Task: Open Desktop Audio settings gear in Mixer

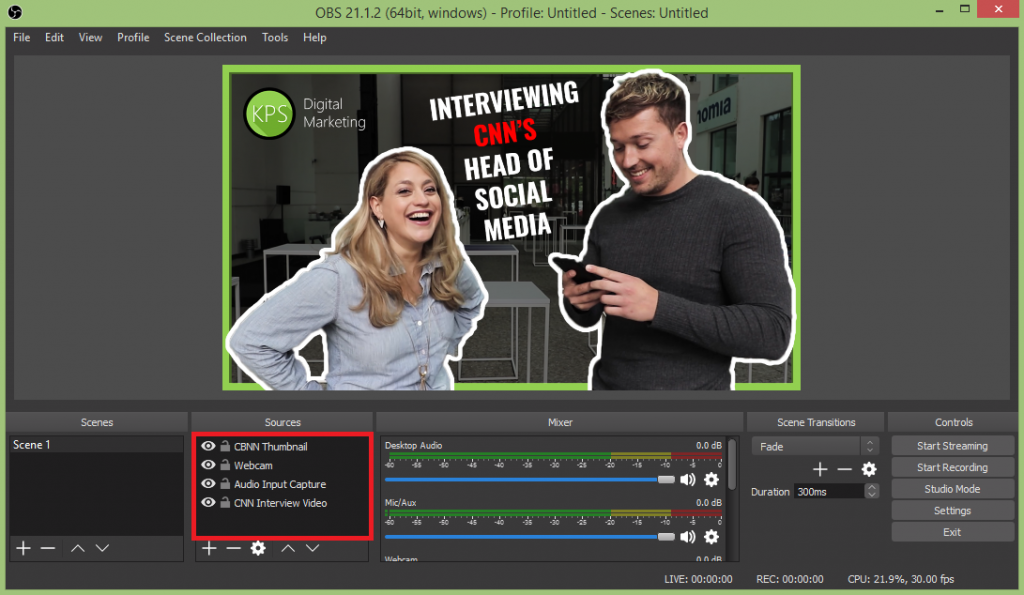Action: pyautogui.click(x=711, y=480)
